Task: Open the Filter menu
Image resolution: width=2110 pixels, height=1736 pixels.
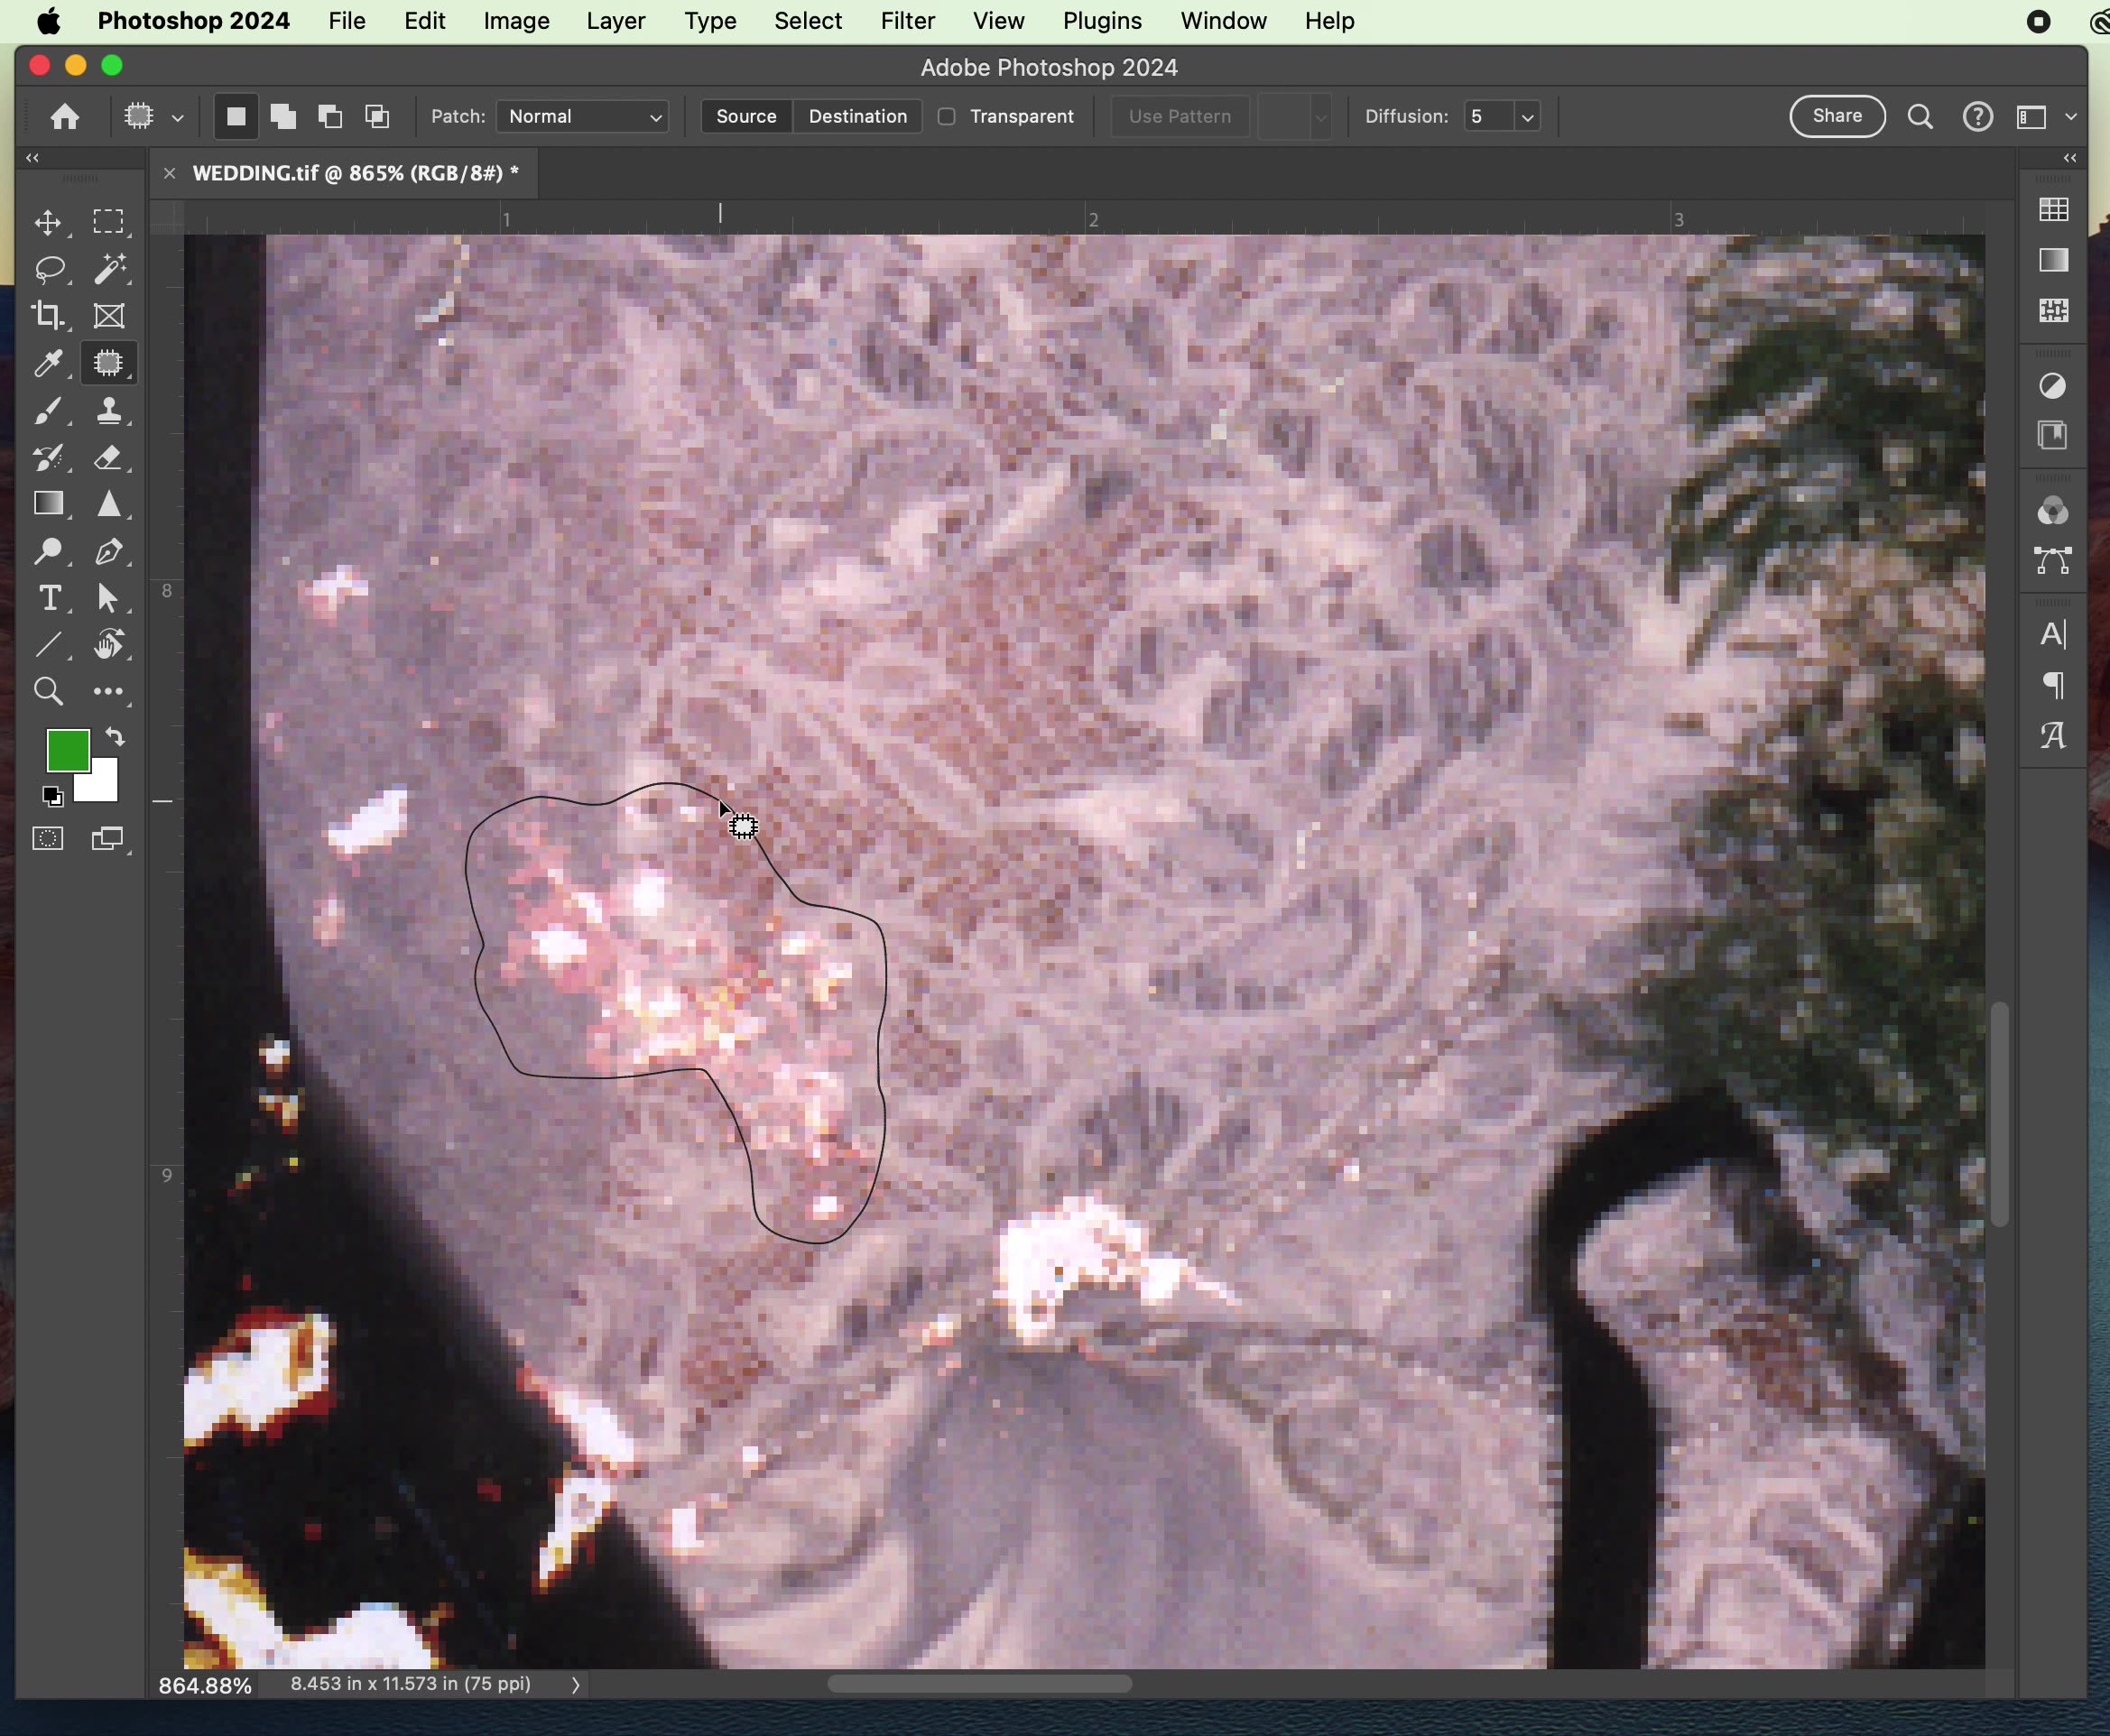Action: [907, 20]
